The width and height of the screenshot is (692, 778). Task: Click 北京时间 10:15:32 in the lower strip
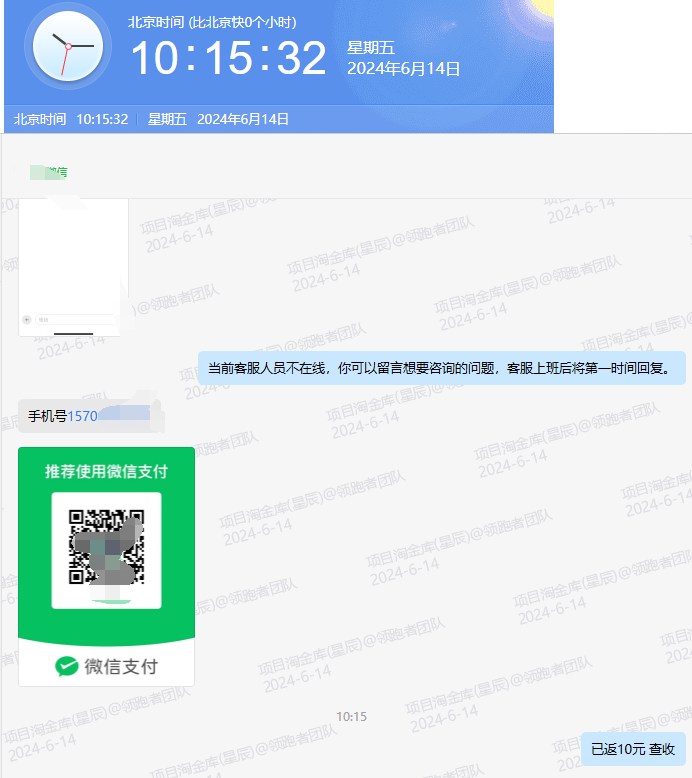[x=71, y=119]
